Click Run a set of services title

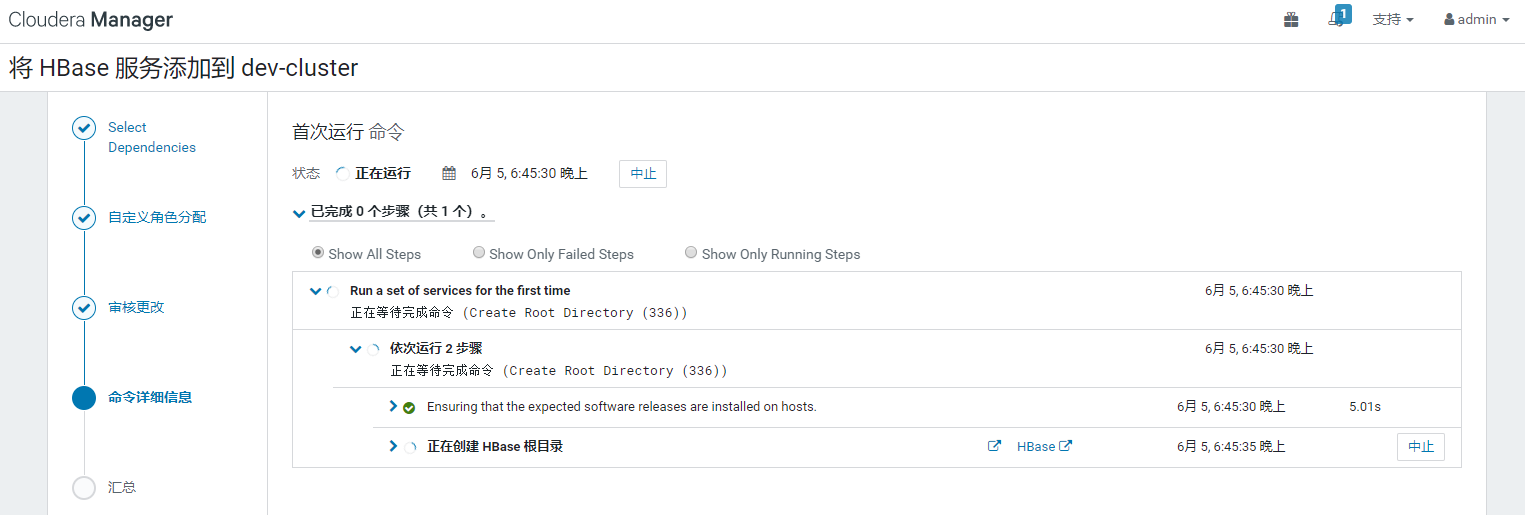pos(460,291)
